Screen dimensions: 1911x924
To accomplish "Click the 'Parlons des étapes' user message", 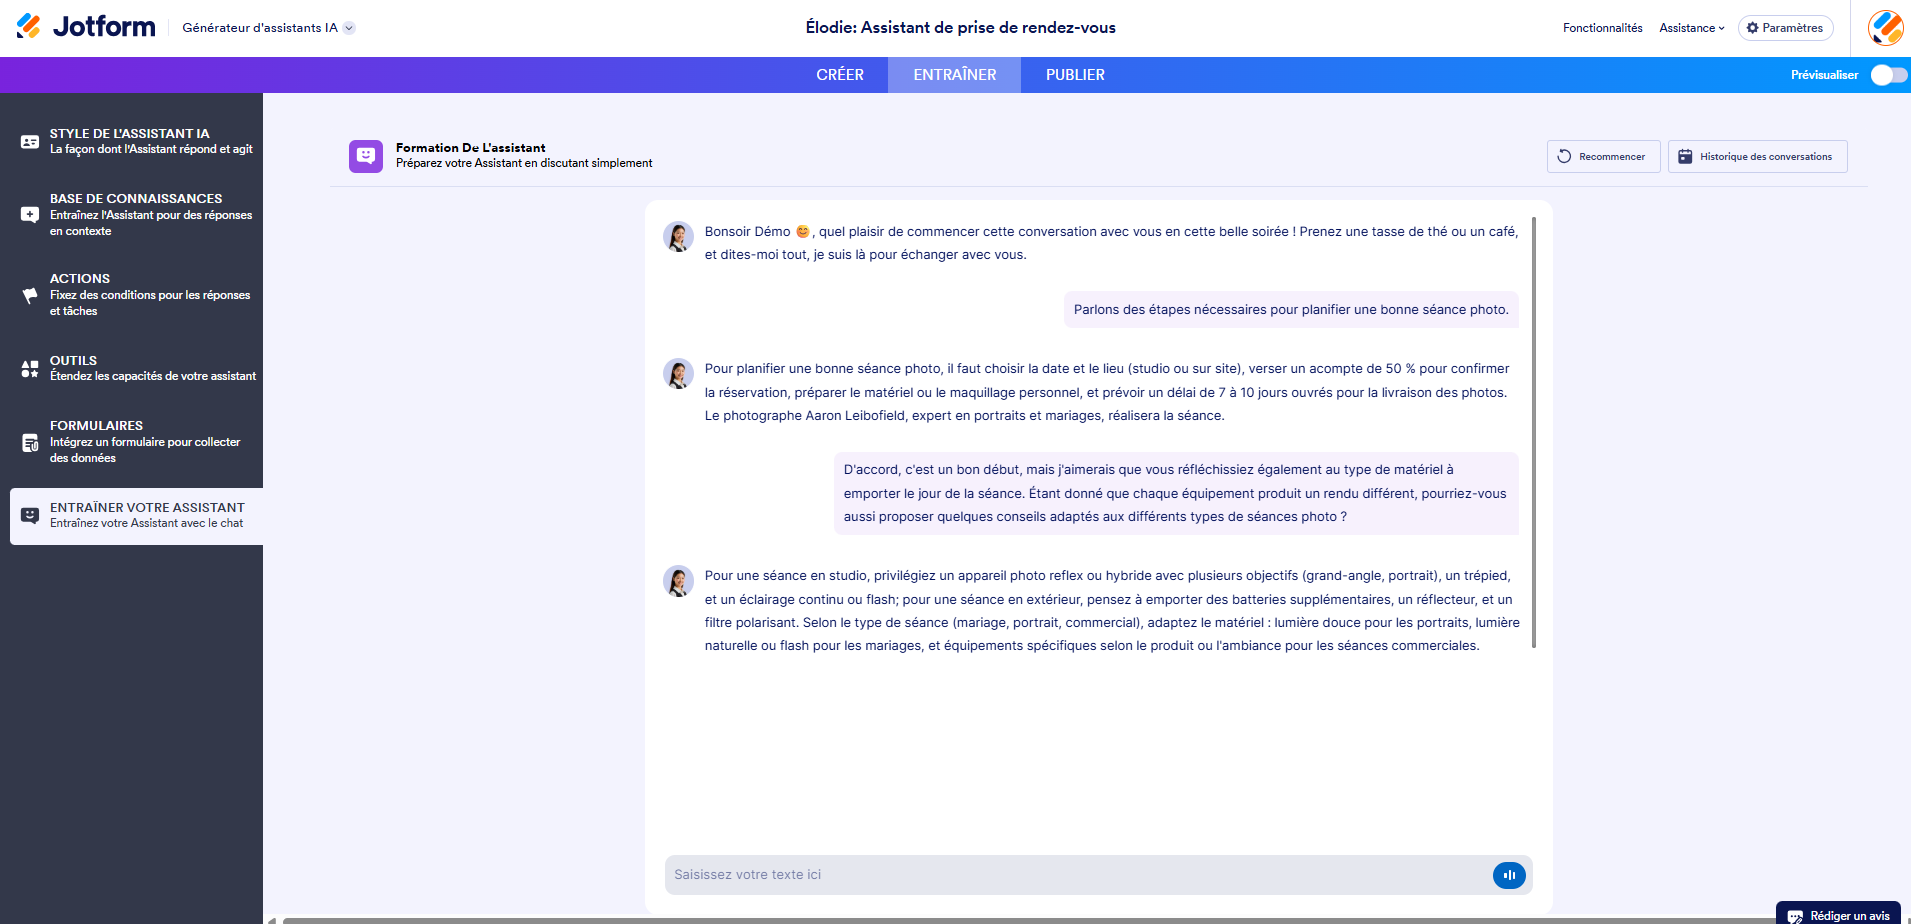I will (x=1291, y=310).
